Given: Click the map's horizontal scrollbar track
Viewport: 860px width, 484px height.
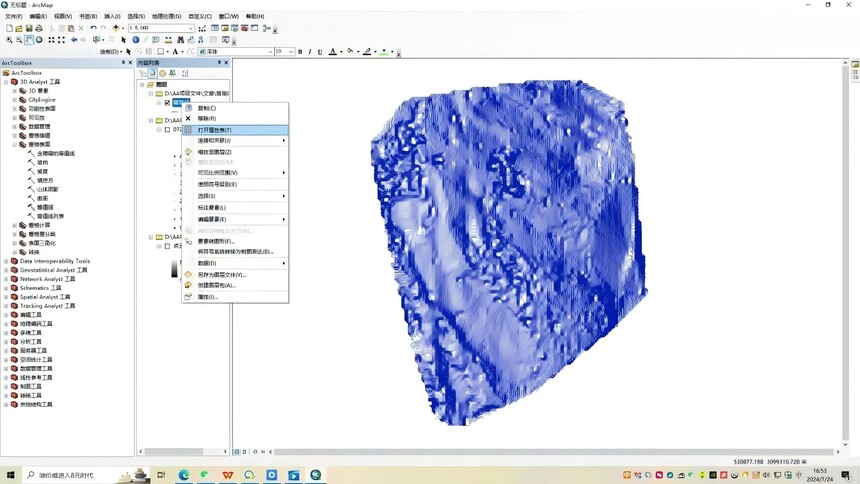Looking at the screenshot, I should [554, 452].
